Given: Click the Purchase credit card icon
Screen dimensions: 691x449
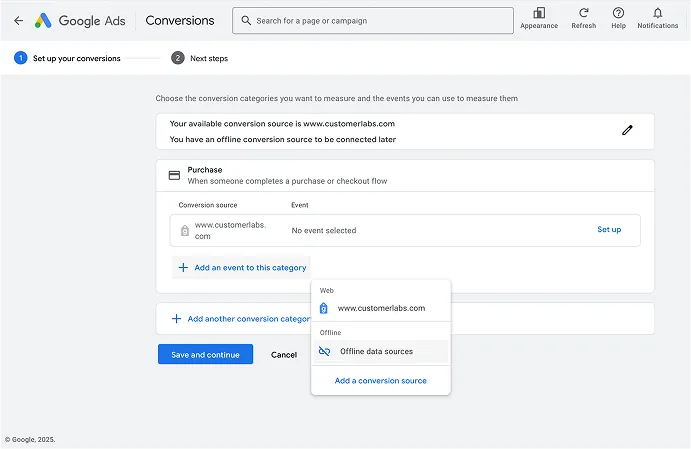Looking at the screenshot, I should click(x=175, y=175).
